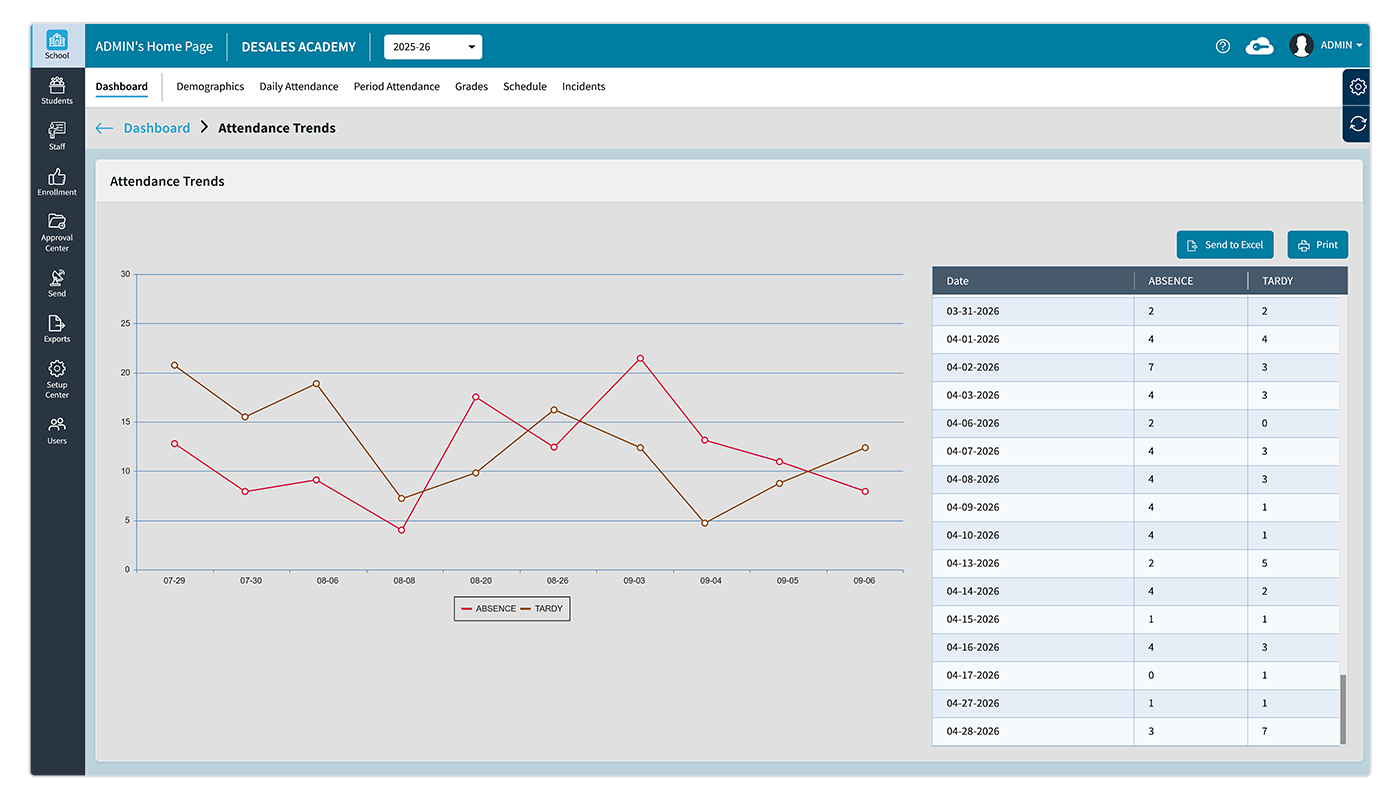This screenshot has height=800, width=1400.
Task: Switch to the Schedule tab
Action: [525, 87]
